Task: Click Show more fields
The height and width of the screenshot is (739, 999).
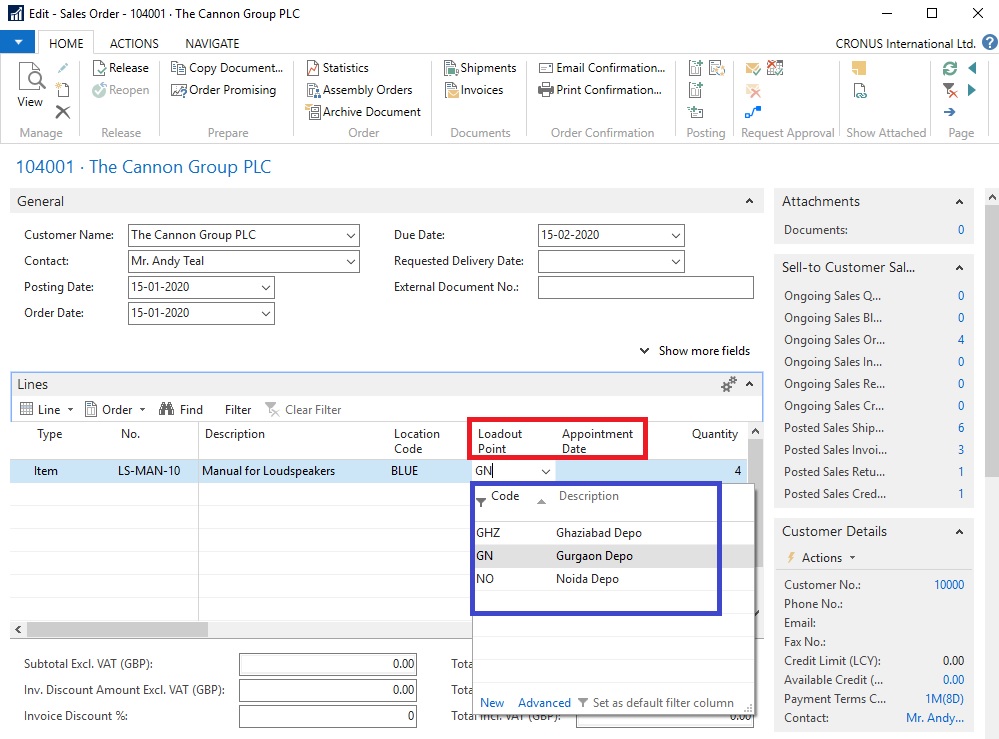Action: [x=695, y=351]
